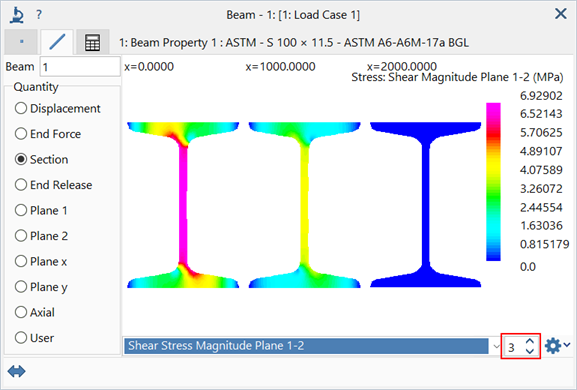Open the arrow beside the gear icon
577x390 pixels.
(567, 345)
